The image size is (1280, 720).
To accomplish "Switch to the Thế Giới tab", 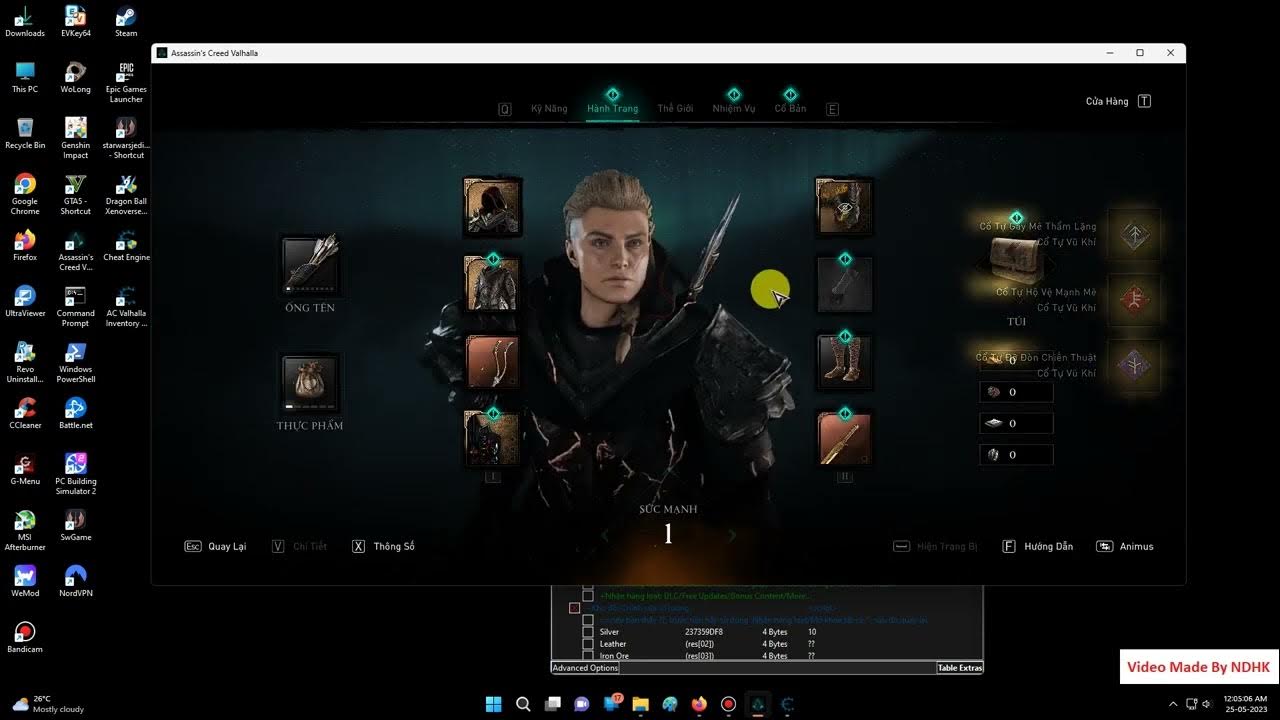I will pyautogui.click(x=675, y=108).
